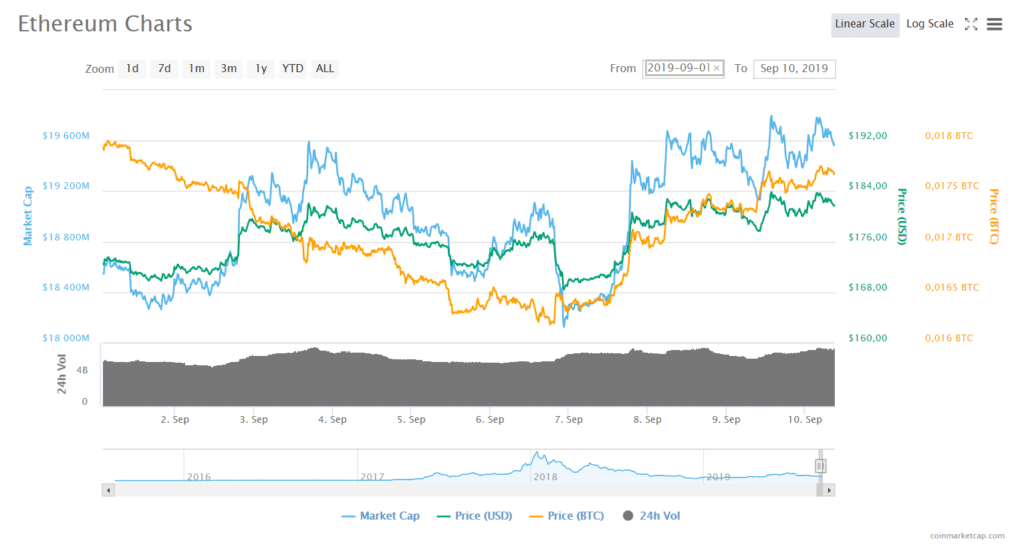Clear the From date with the x icon

tap(716, 68)
